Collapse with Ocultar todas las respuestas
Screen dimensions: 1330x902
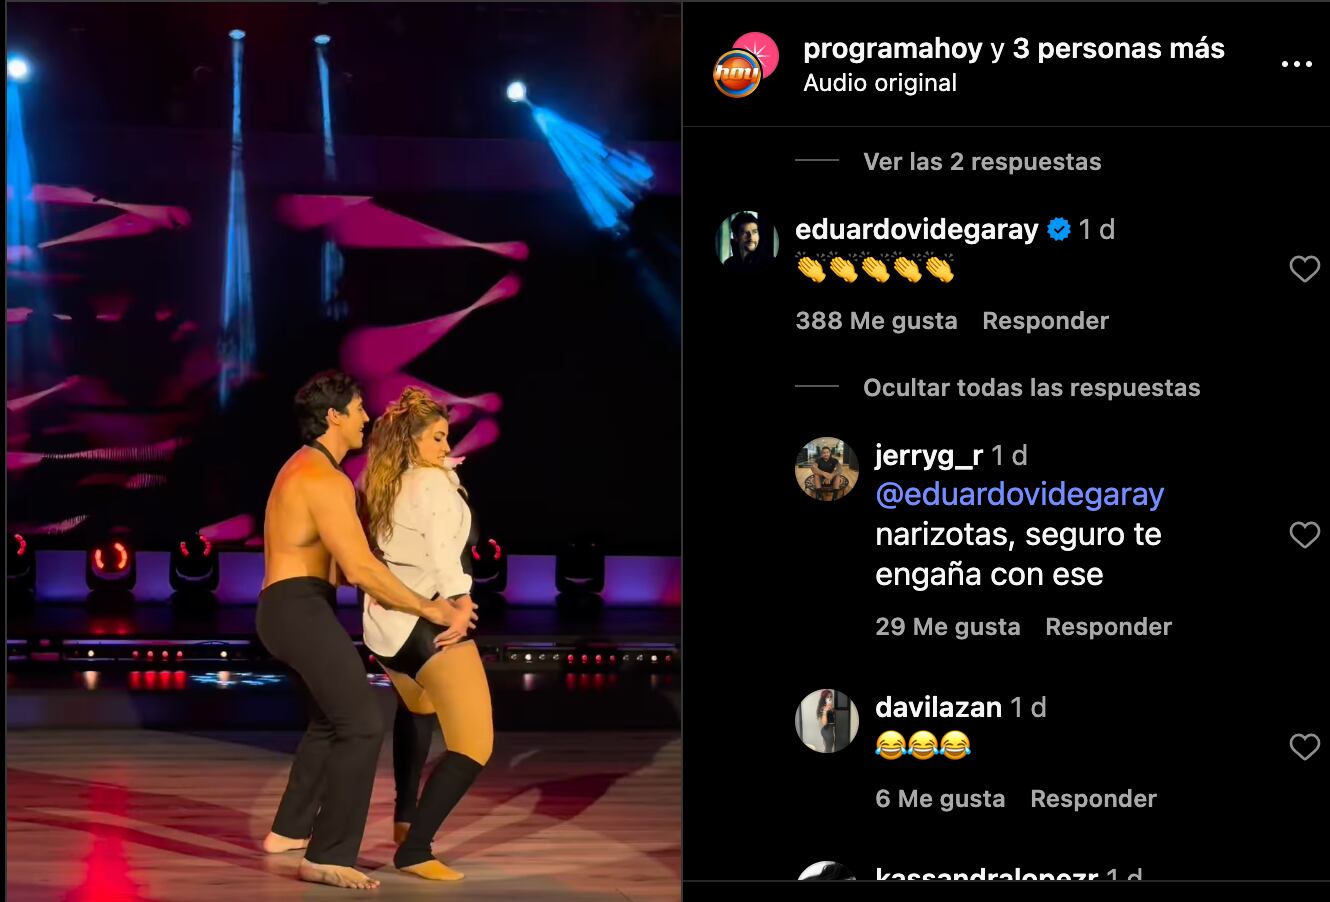point(1031,388)
